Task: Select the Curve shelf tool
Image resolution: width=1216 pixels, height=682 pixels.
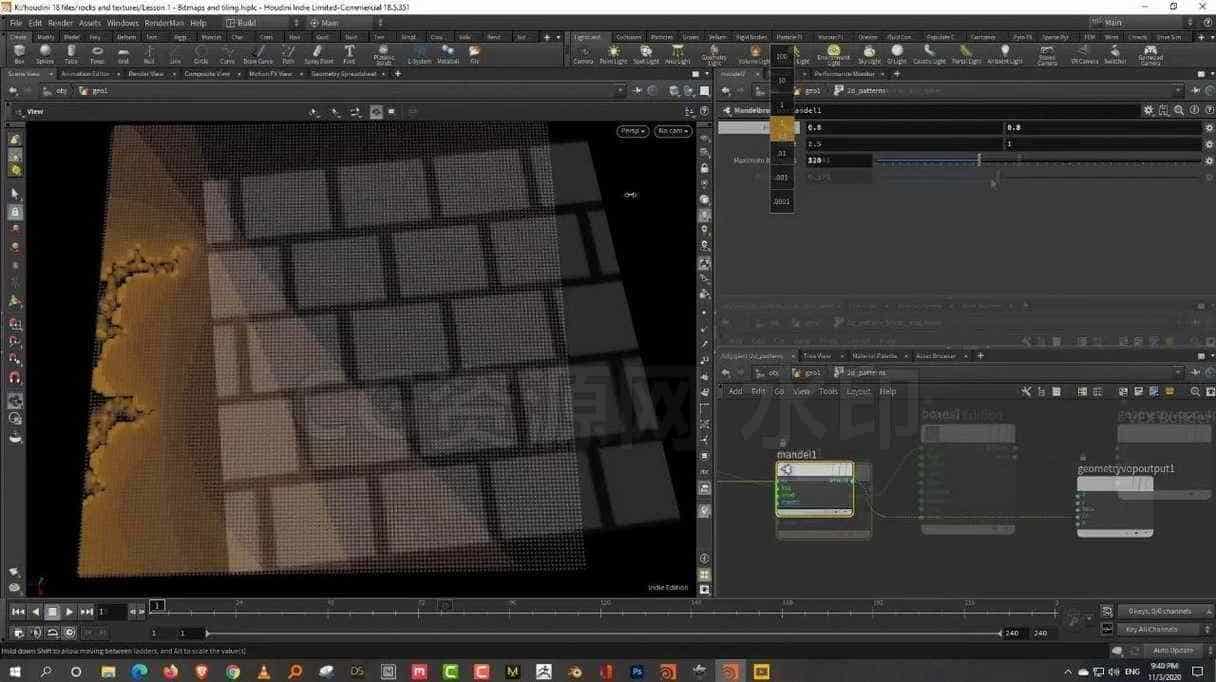Action: tap(227, 53)
